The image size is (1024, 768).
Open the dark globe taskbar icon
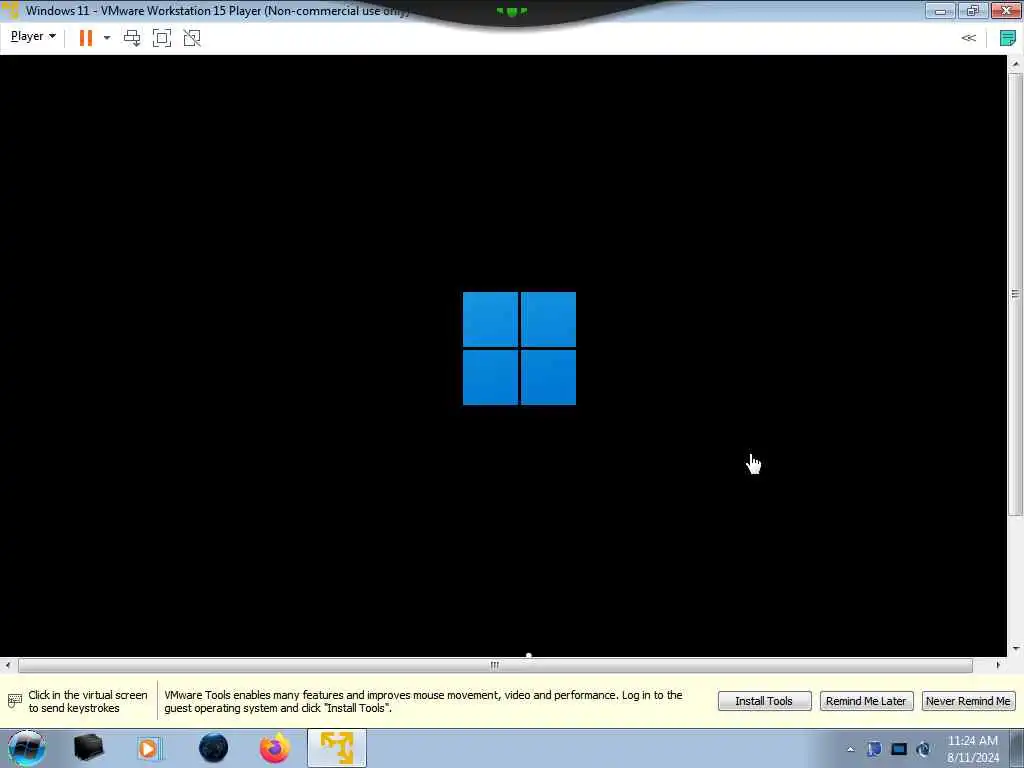(x=214, y=748)
